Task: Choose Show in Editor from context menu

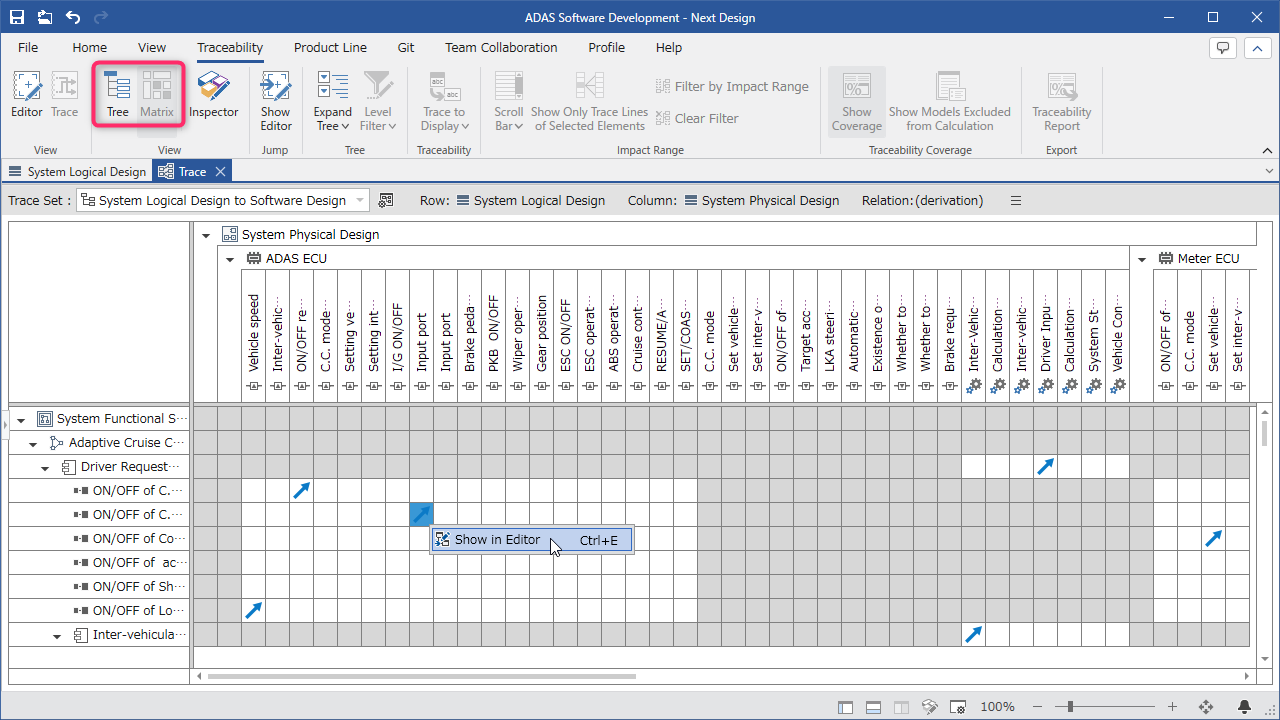Action: [531, 540]
